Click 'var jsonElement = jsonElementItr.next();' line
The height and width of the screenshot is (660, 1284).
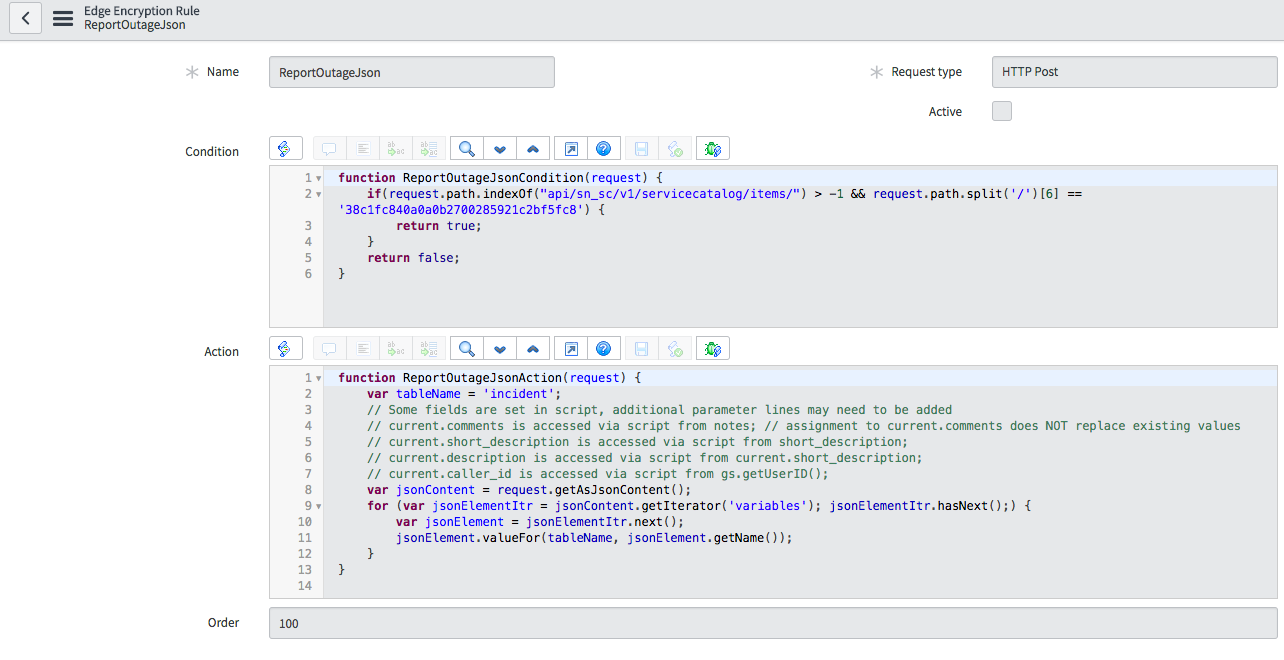pos(540,522)
